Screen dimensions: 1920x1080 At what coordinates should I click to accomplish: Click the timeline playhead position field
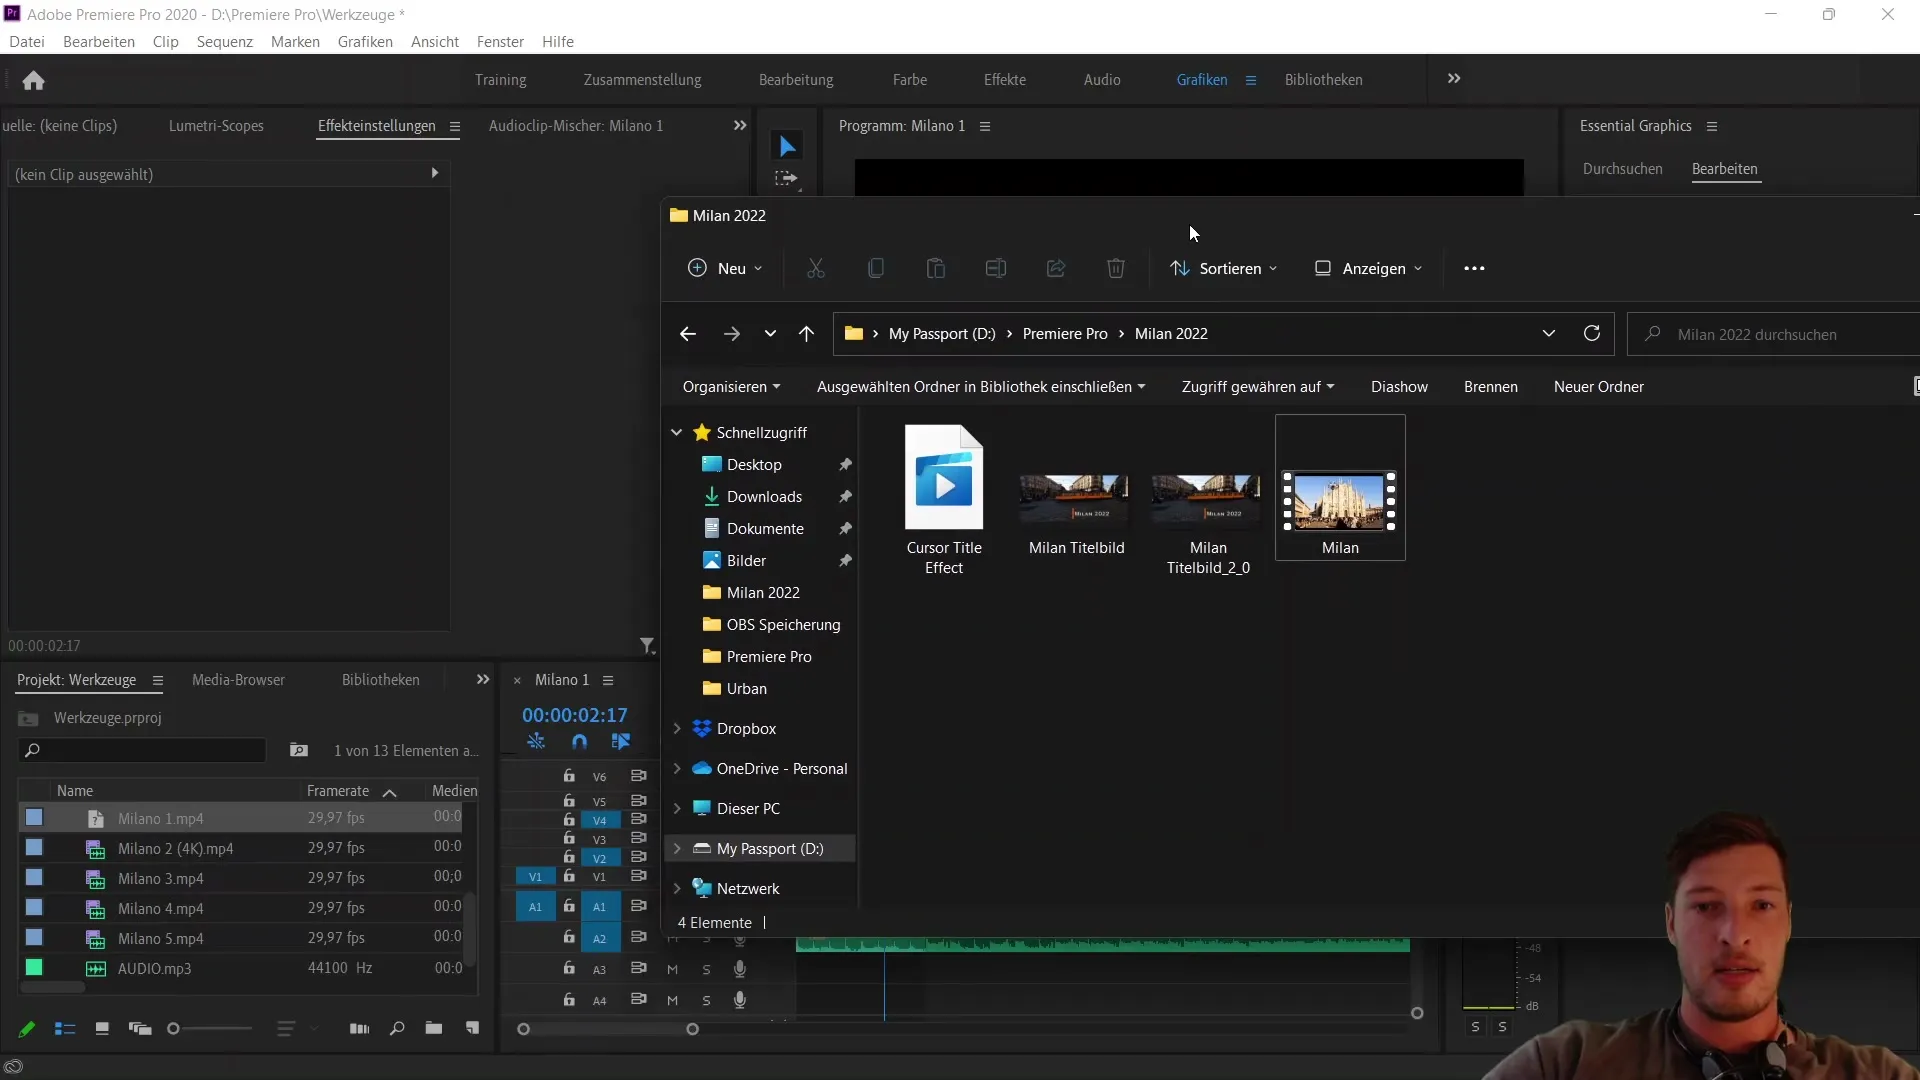click(x=575, y=715)
